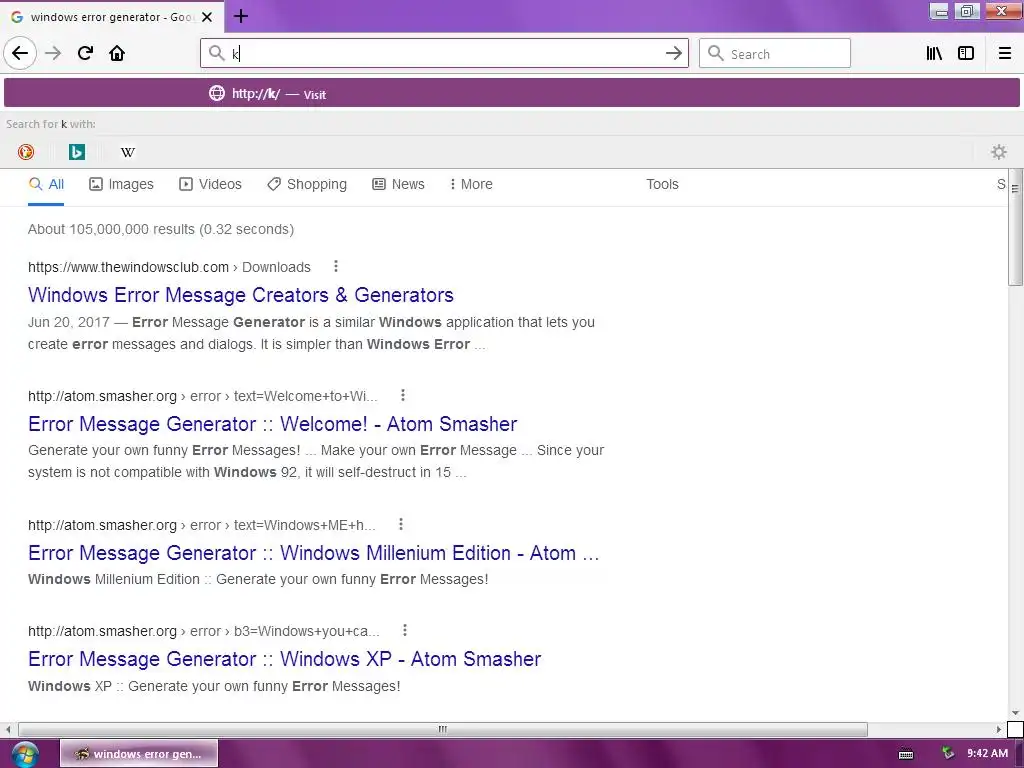The width and height of the screenshot is (1024, 768).
Task: Click the 9:42 AM taskbar clock
Action: tap(987, 754)
